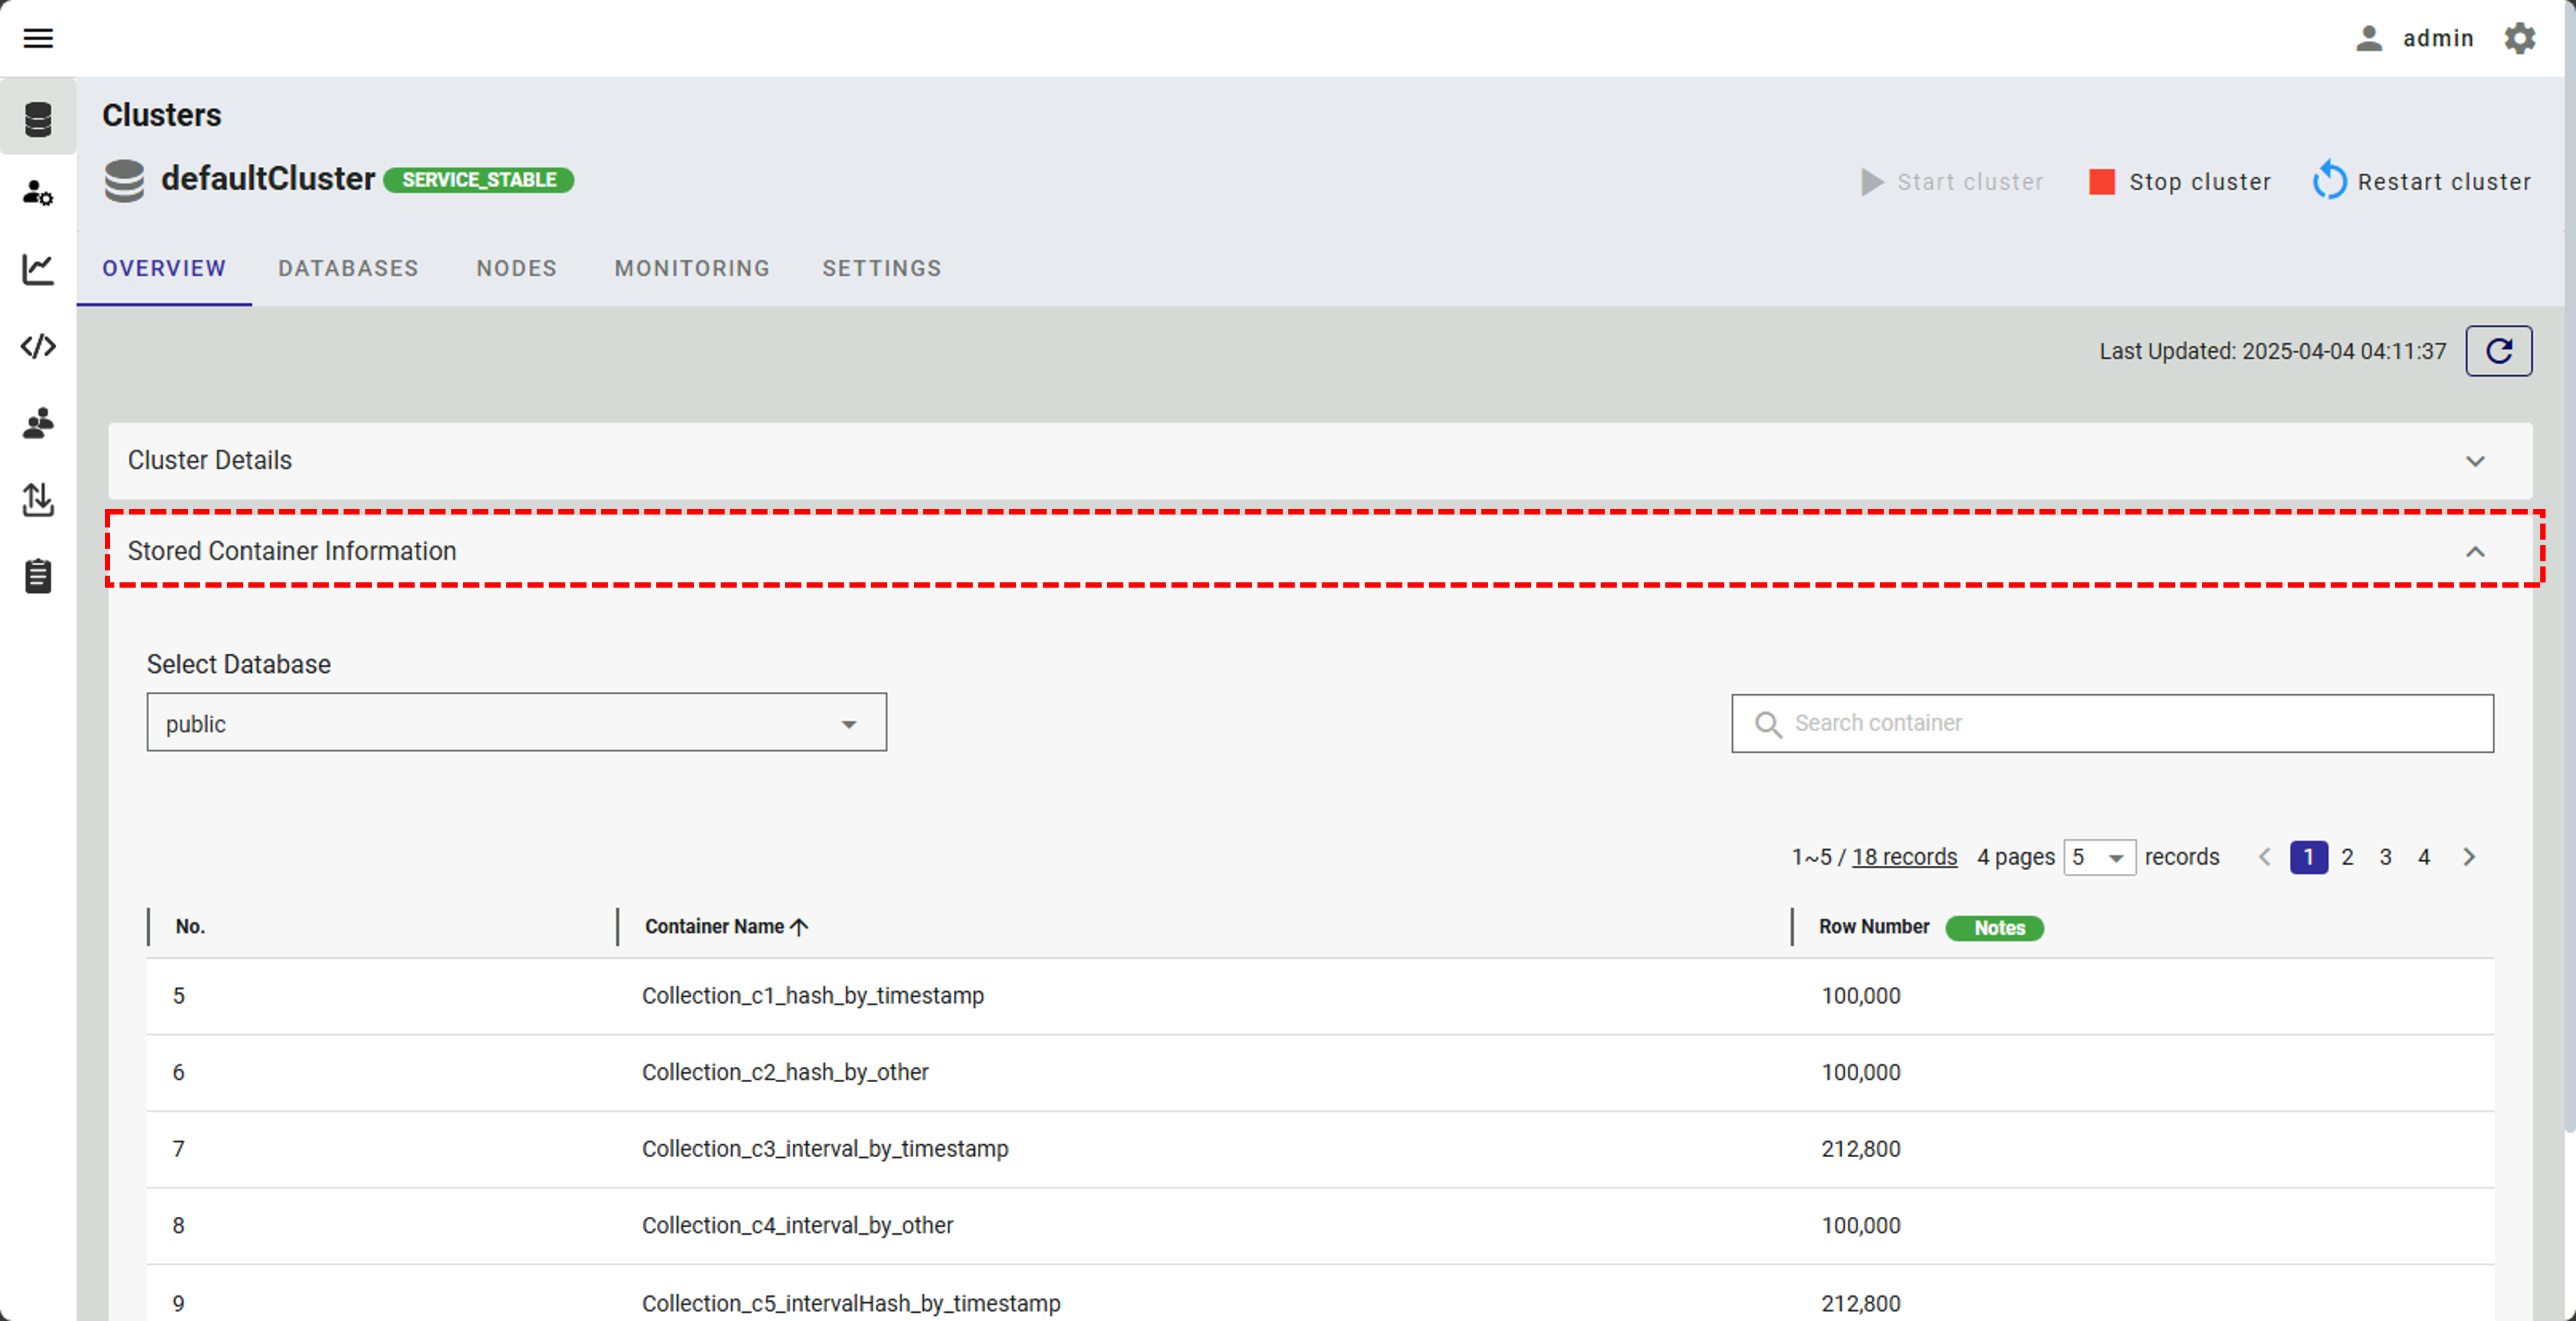Switch to the DATABASES tab
This screenshot has width=2576, height=1321.
coord(348,268)
